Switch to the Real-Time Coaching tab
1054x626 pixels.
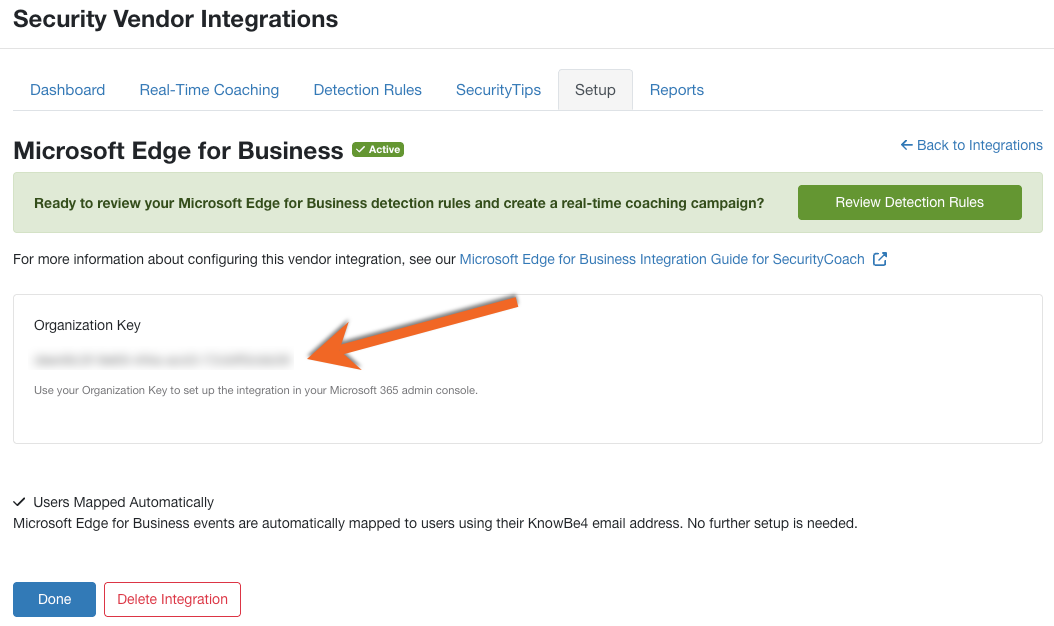[x=209, y=90]
